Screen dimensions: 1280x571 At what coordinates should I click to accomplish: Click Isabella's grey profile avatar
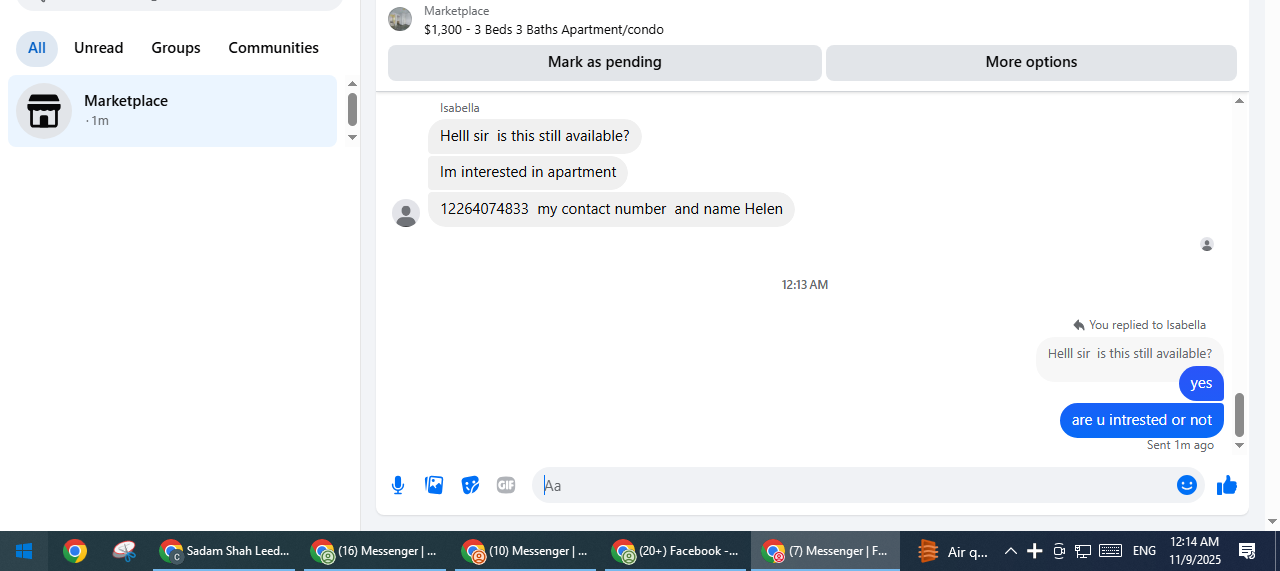pos(406,213)
